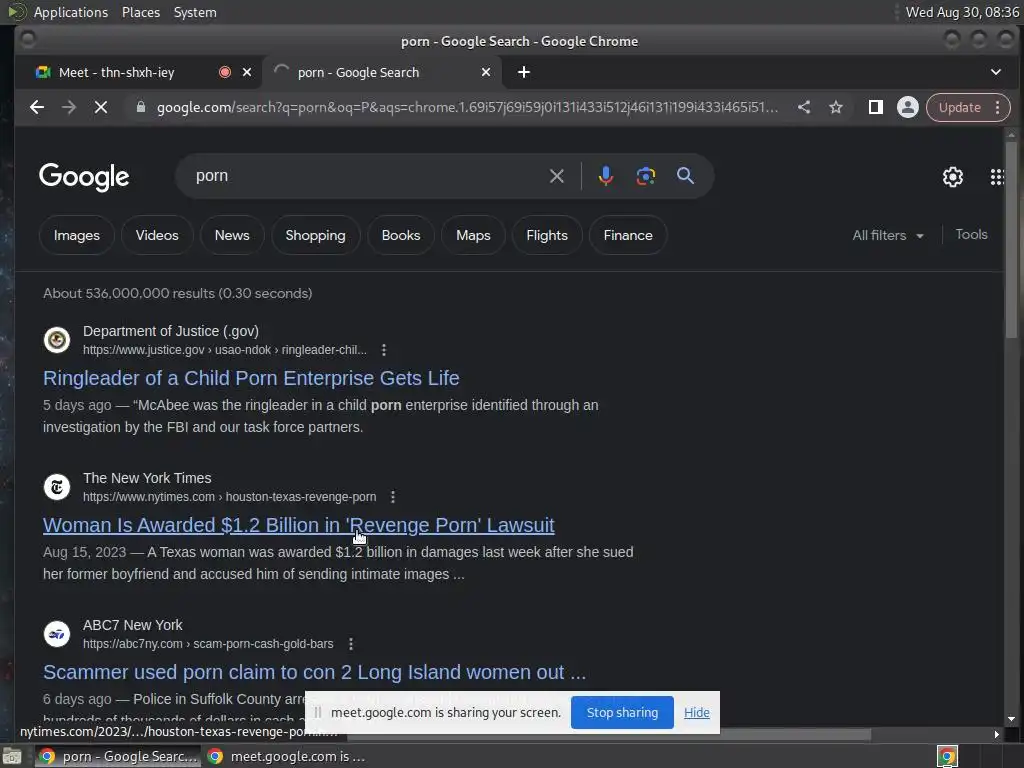1024x768 pixels.
Task: Share this page via the share icon
Action: pos(804,107)
